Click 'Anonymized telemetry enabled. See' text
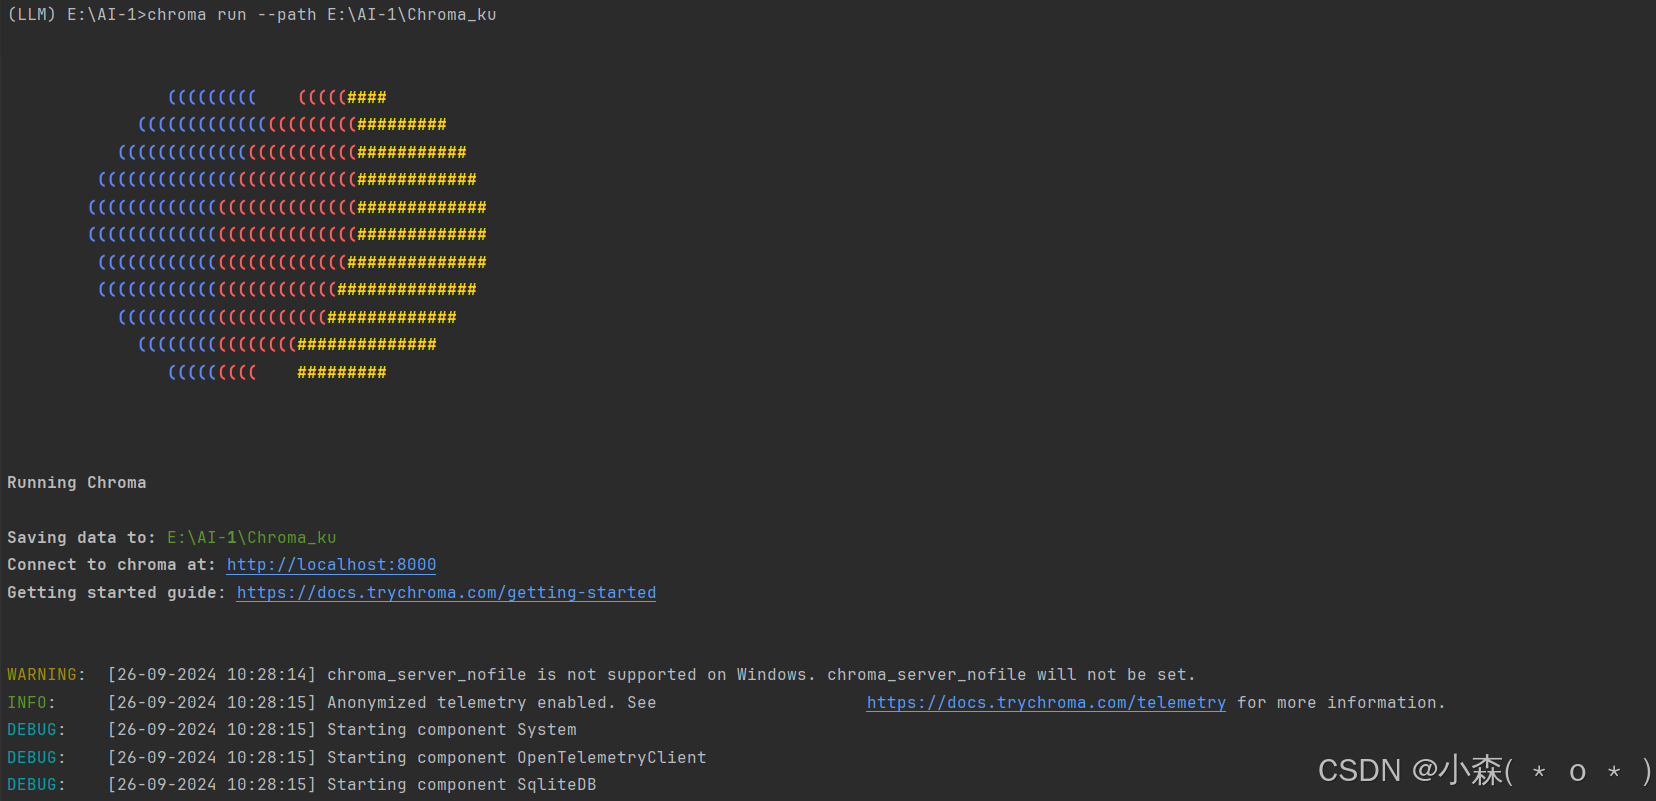 (492, 703)
